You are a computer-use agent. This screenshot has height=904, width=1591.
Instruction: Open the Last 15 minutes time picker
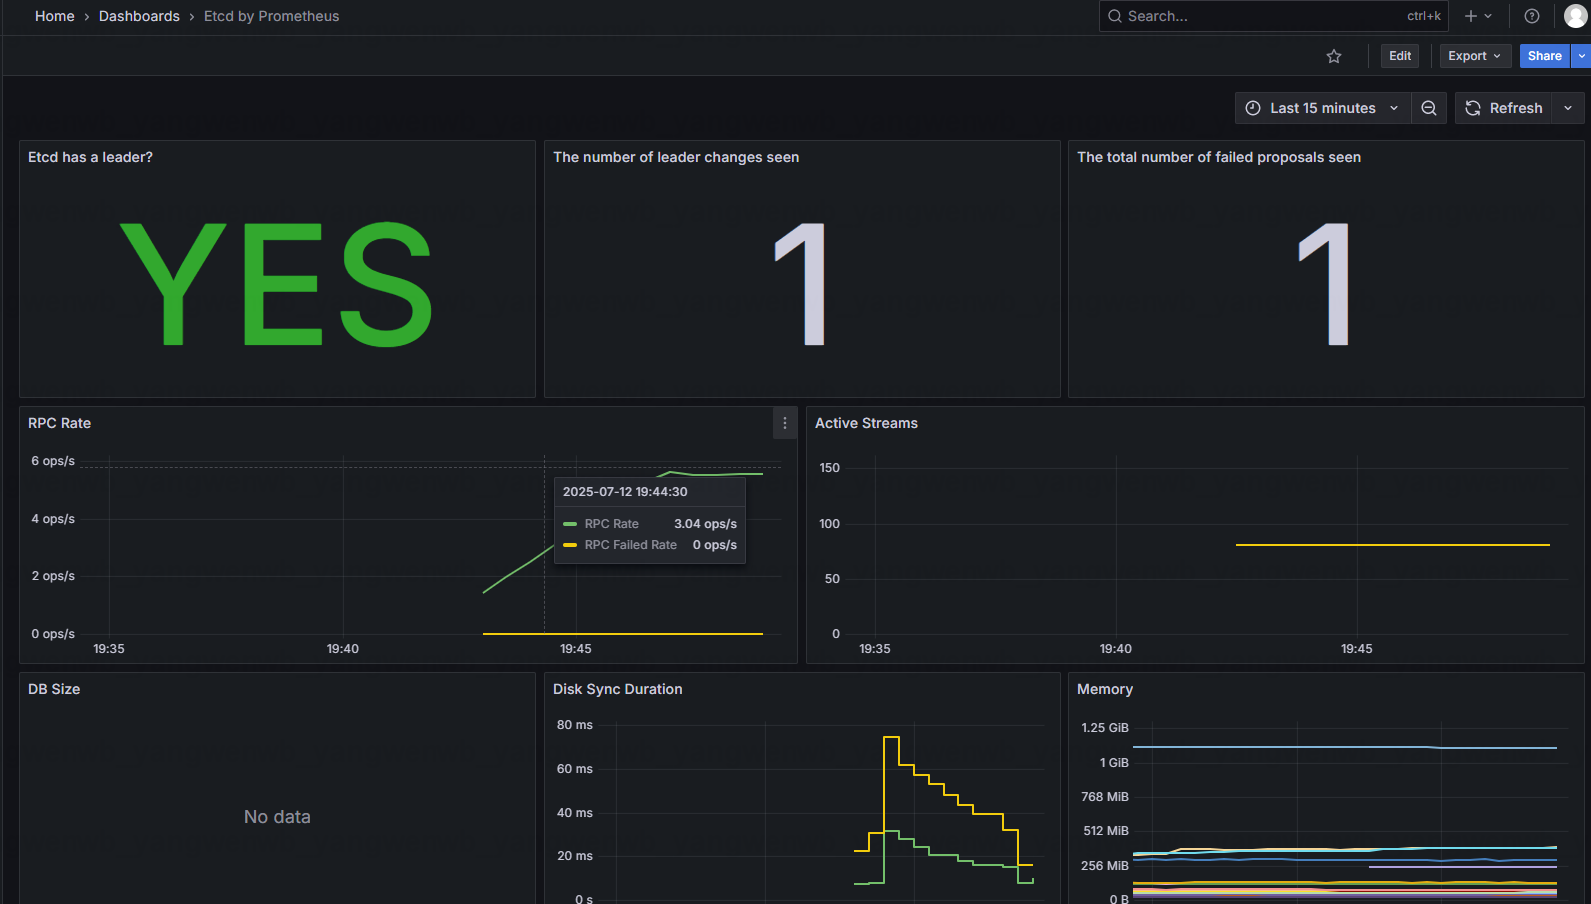point(1323,108)
